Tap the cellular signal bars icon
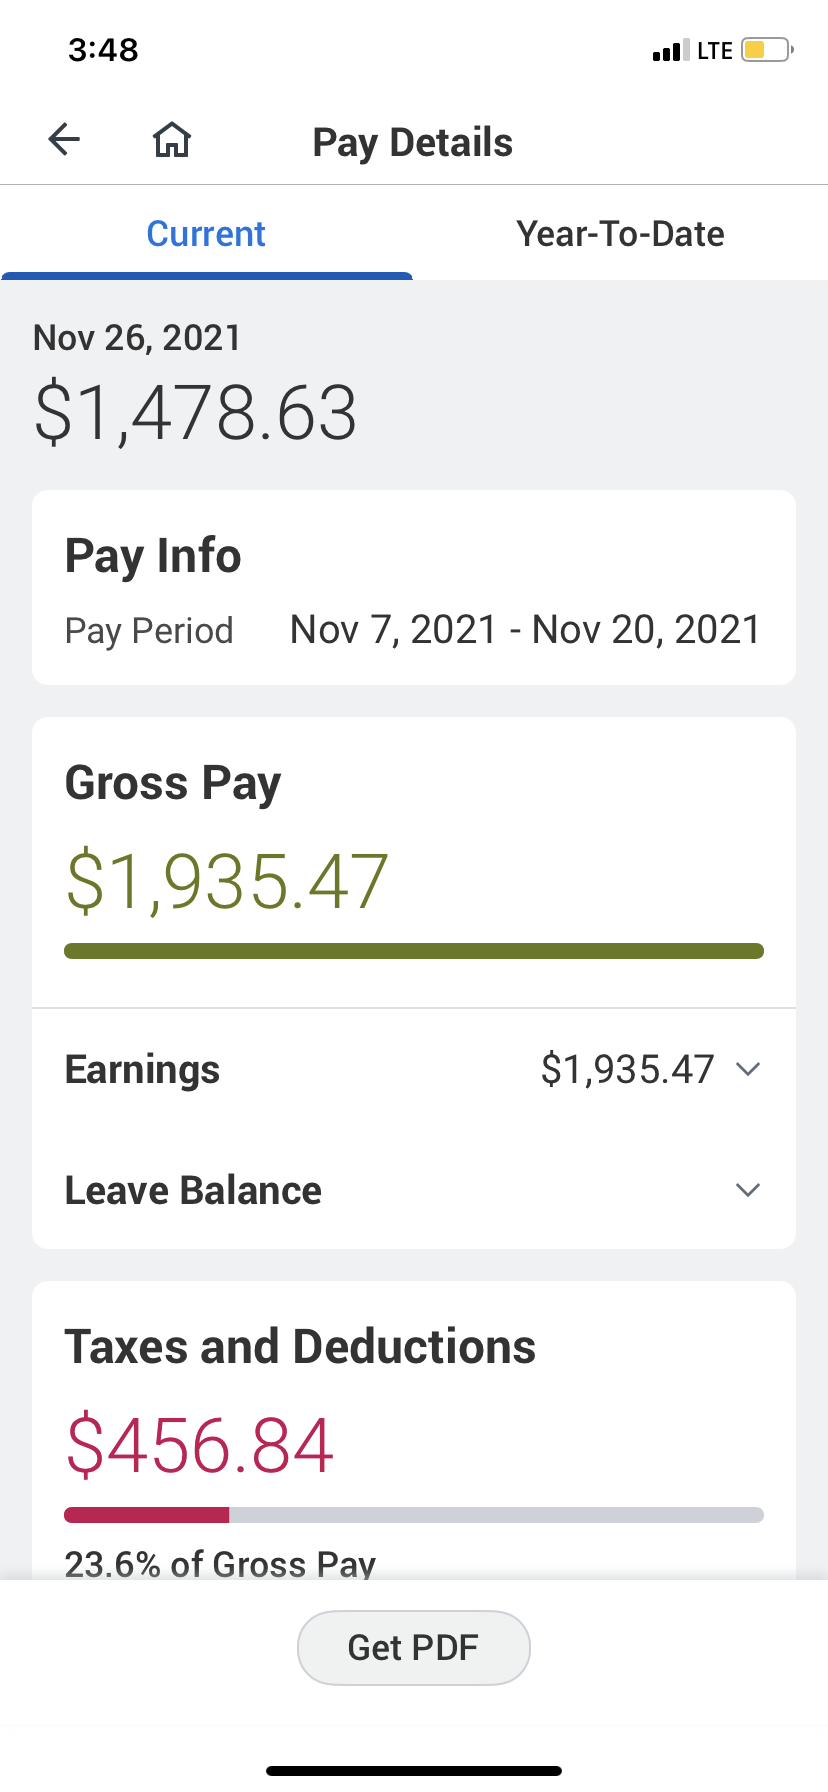The width and height of the screenshot is (828, 1792). pyautogui.click(x=671, y=50)
